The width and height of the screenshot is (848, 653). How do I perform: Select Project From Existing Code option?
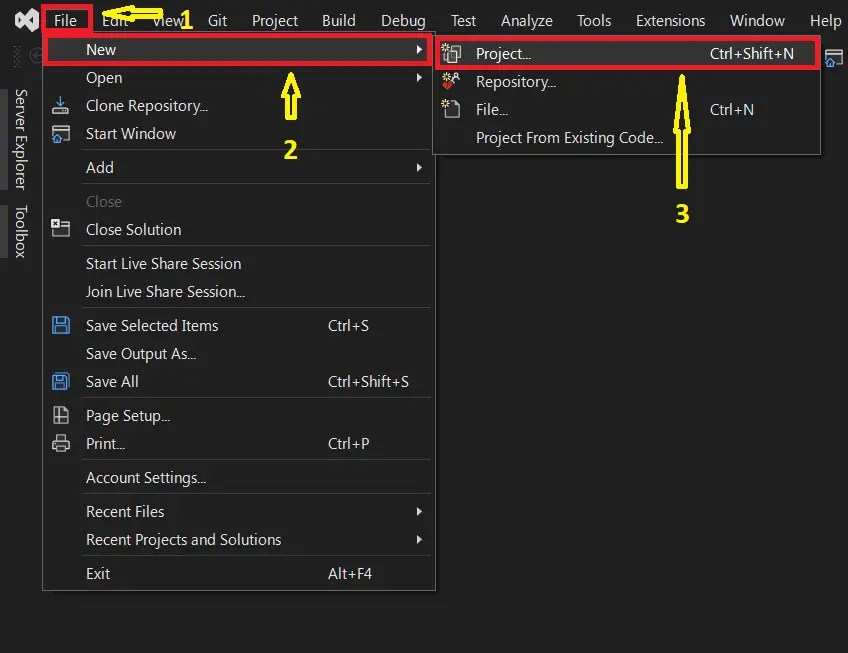(567, 138)
